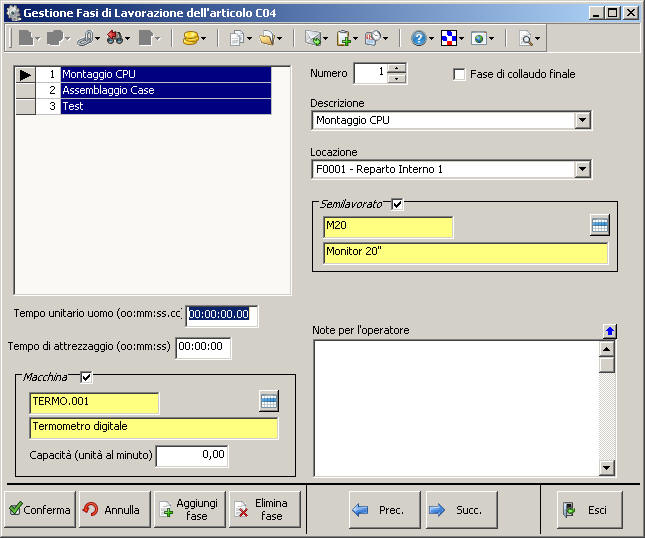Open the yellow folder toolbar dropdown arrow
The image size is (645, 538).
click(x=279, y=39)
